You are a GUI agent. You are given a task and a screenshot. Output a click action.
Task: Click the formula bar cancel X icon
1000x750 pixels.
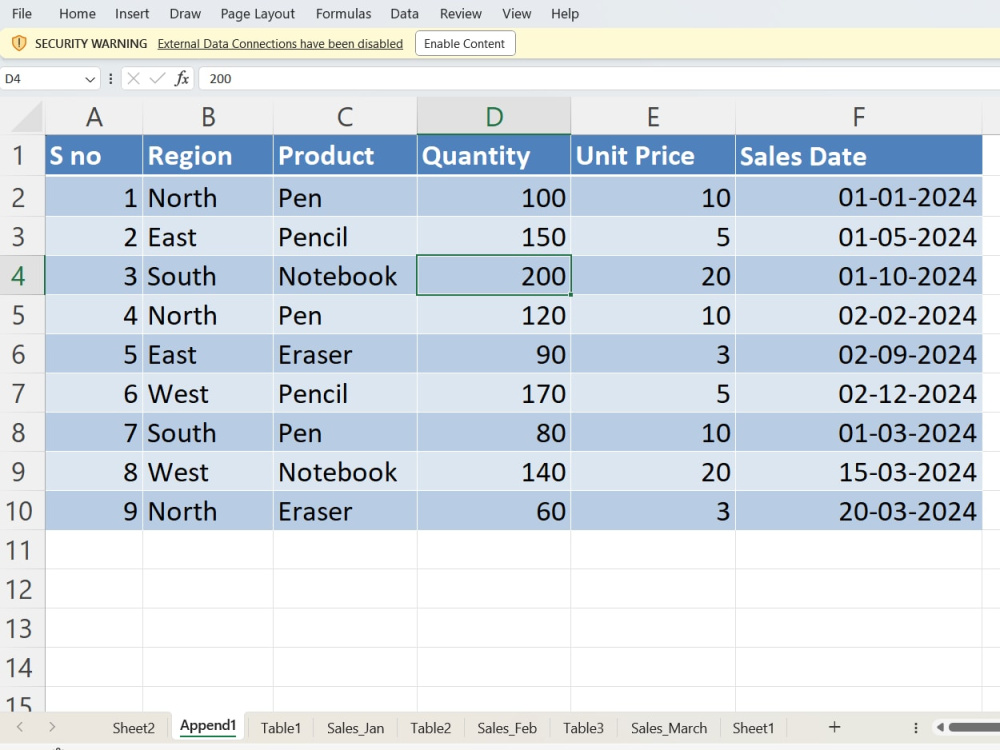click(x=133, y=78)
